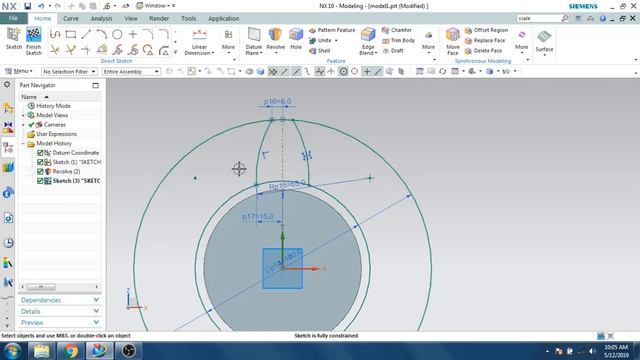The height and width of the screenshot is (360, 640).
Task: Select the Profile curve tool
Action: pyautogui.click(x=55, y=34)
